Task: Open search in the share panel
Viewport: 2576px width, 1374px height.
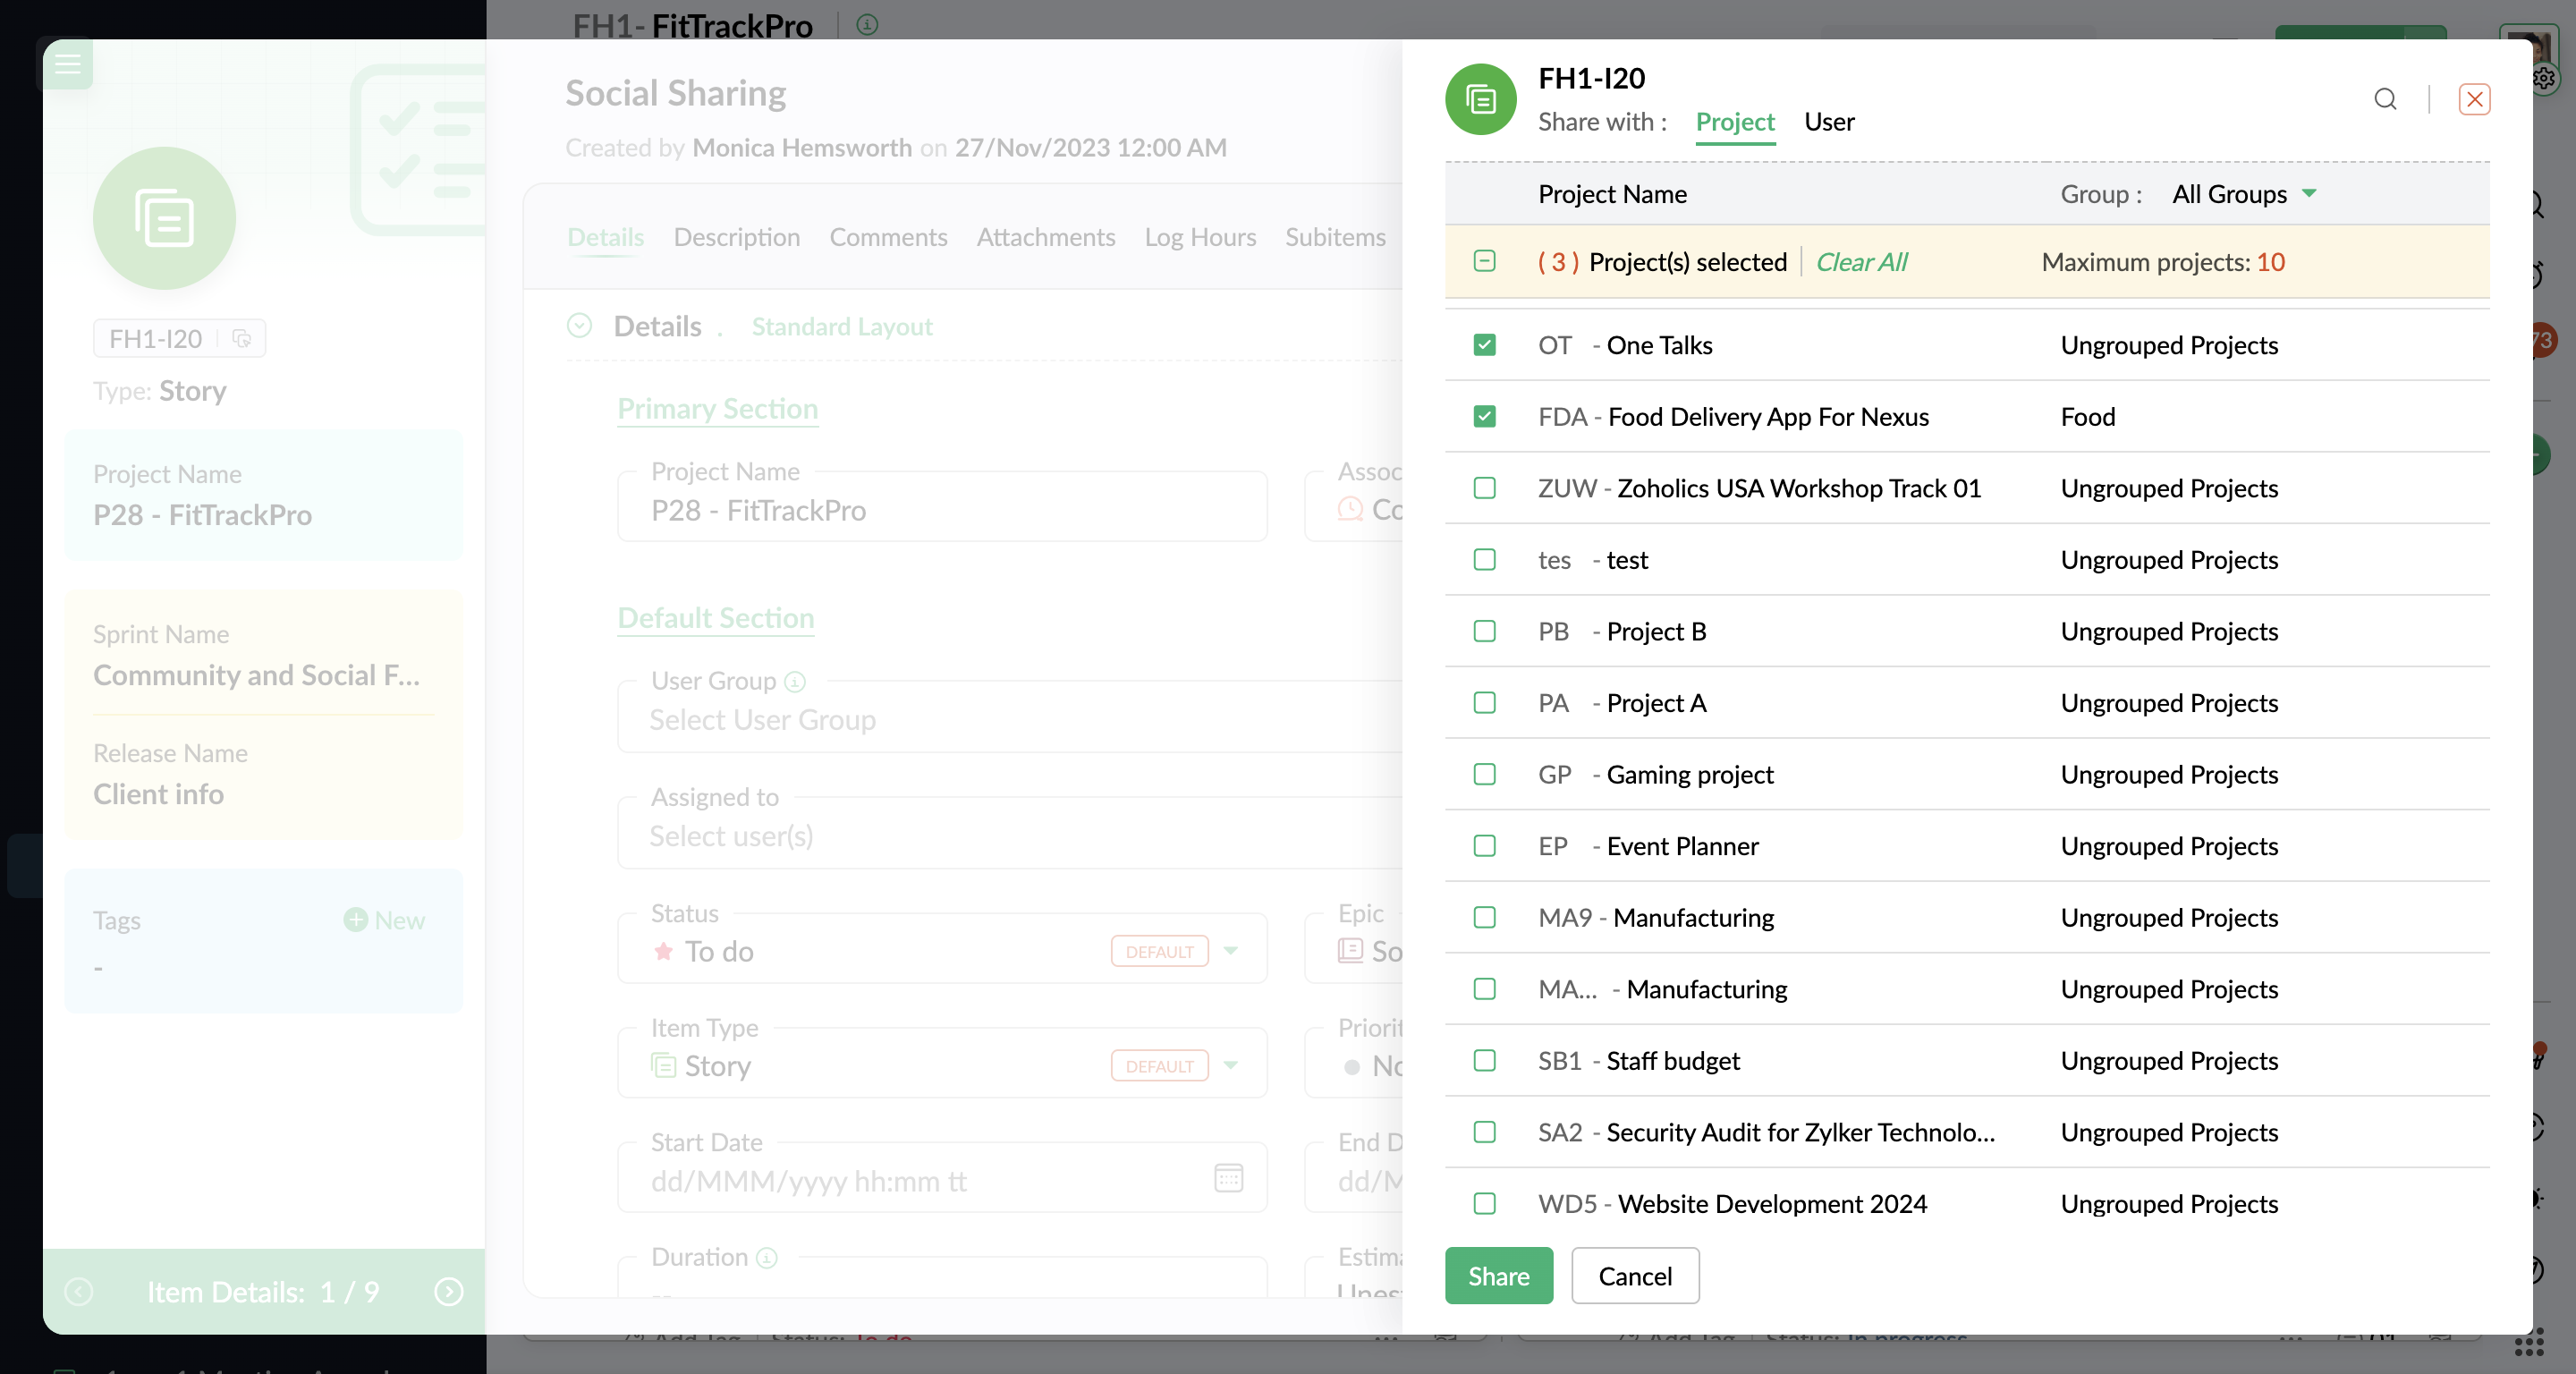Action: [x=2385, y=99]
